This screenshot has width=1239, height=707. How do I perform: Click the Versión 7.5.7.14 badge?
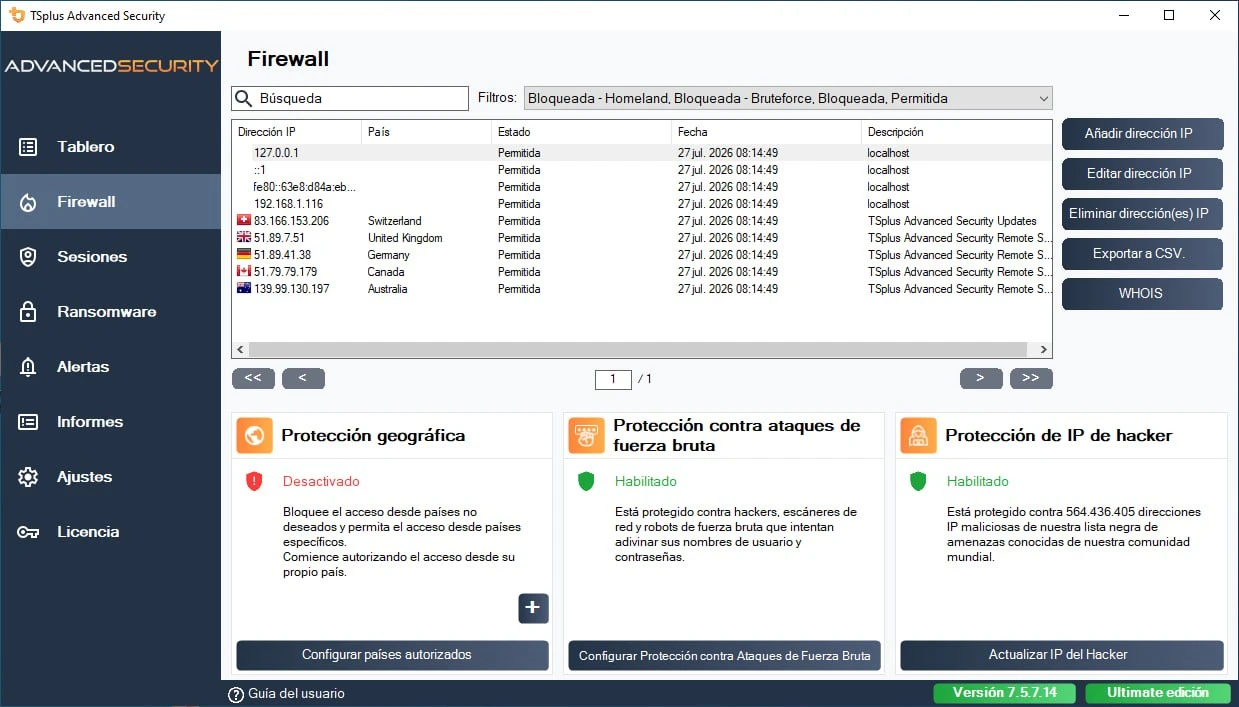1005,693
